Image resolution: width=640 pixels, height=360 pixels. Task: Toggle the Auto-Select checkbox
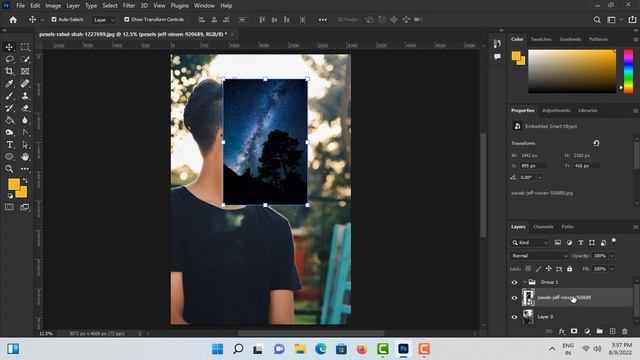click(x=54, y=19)
